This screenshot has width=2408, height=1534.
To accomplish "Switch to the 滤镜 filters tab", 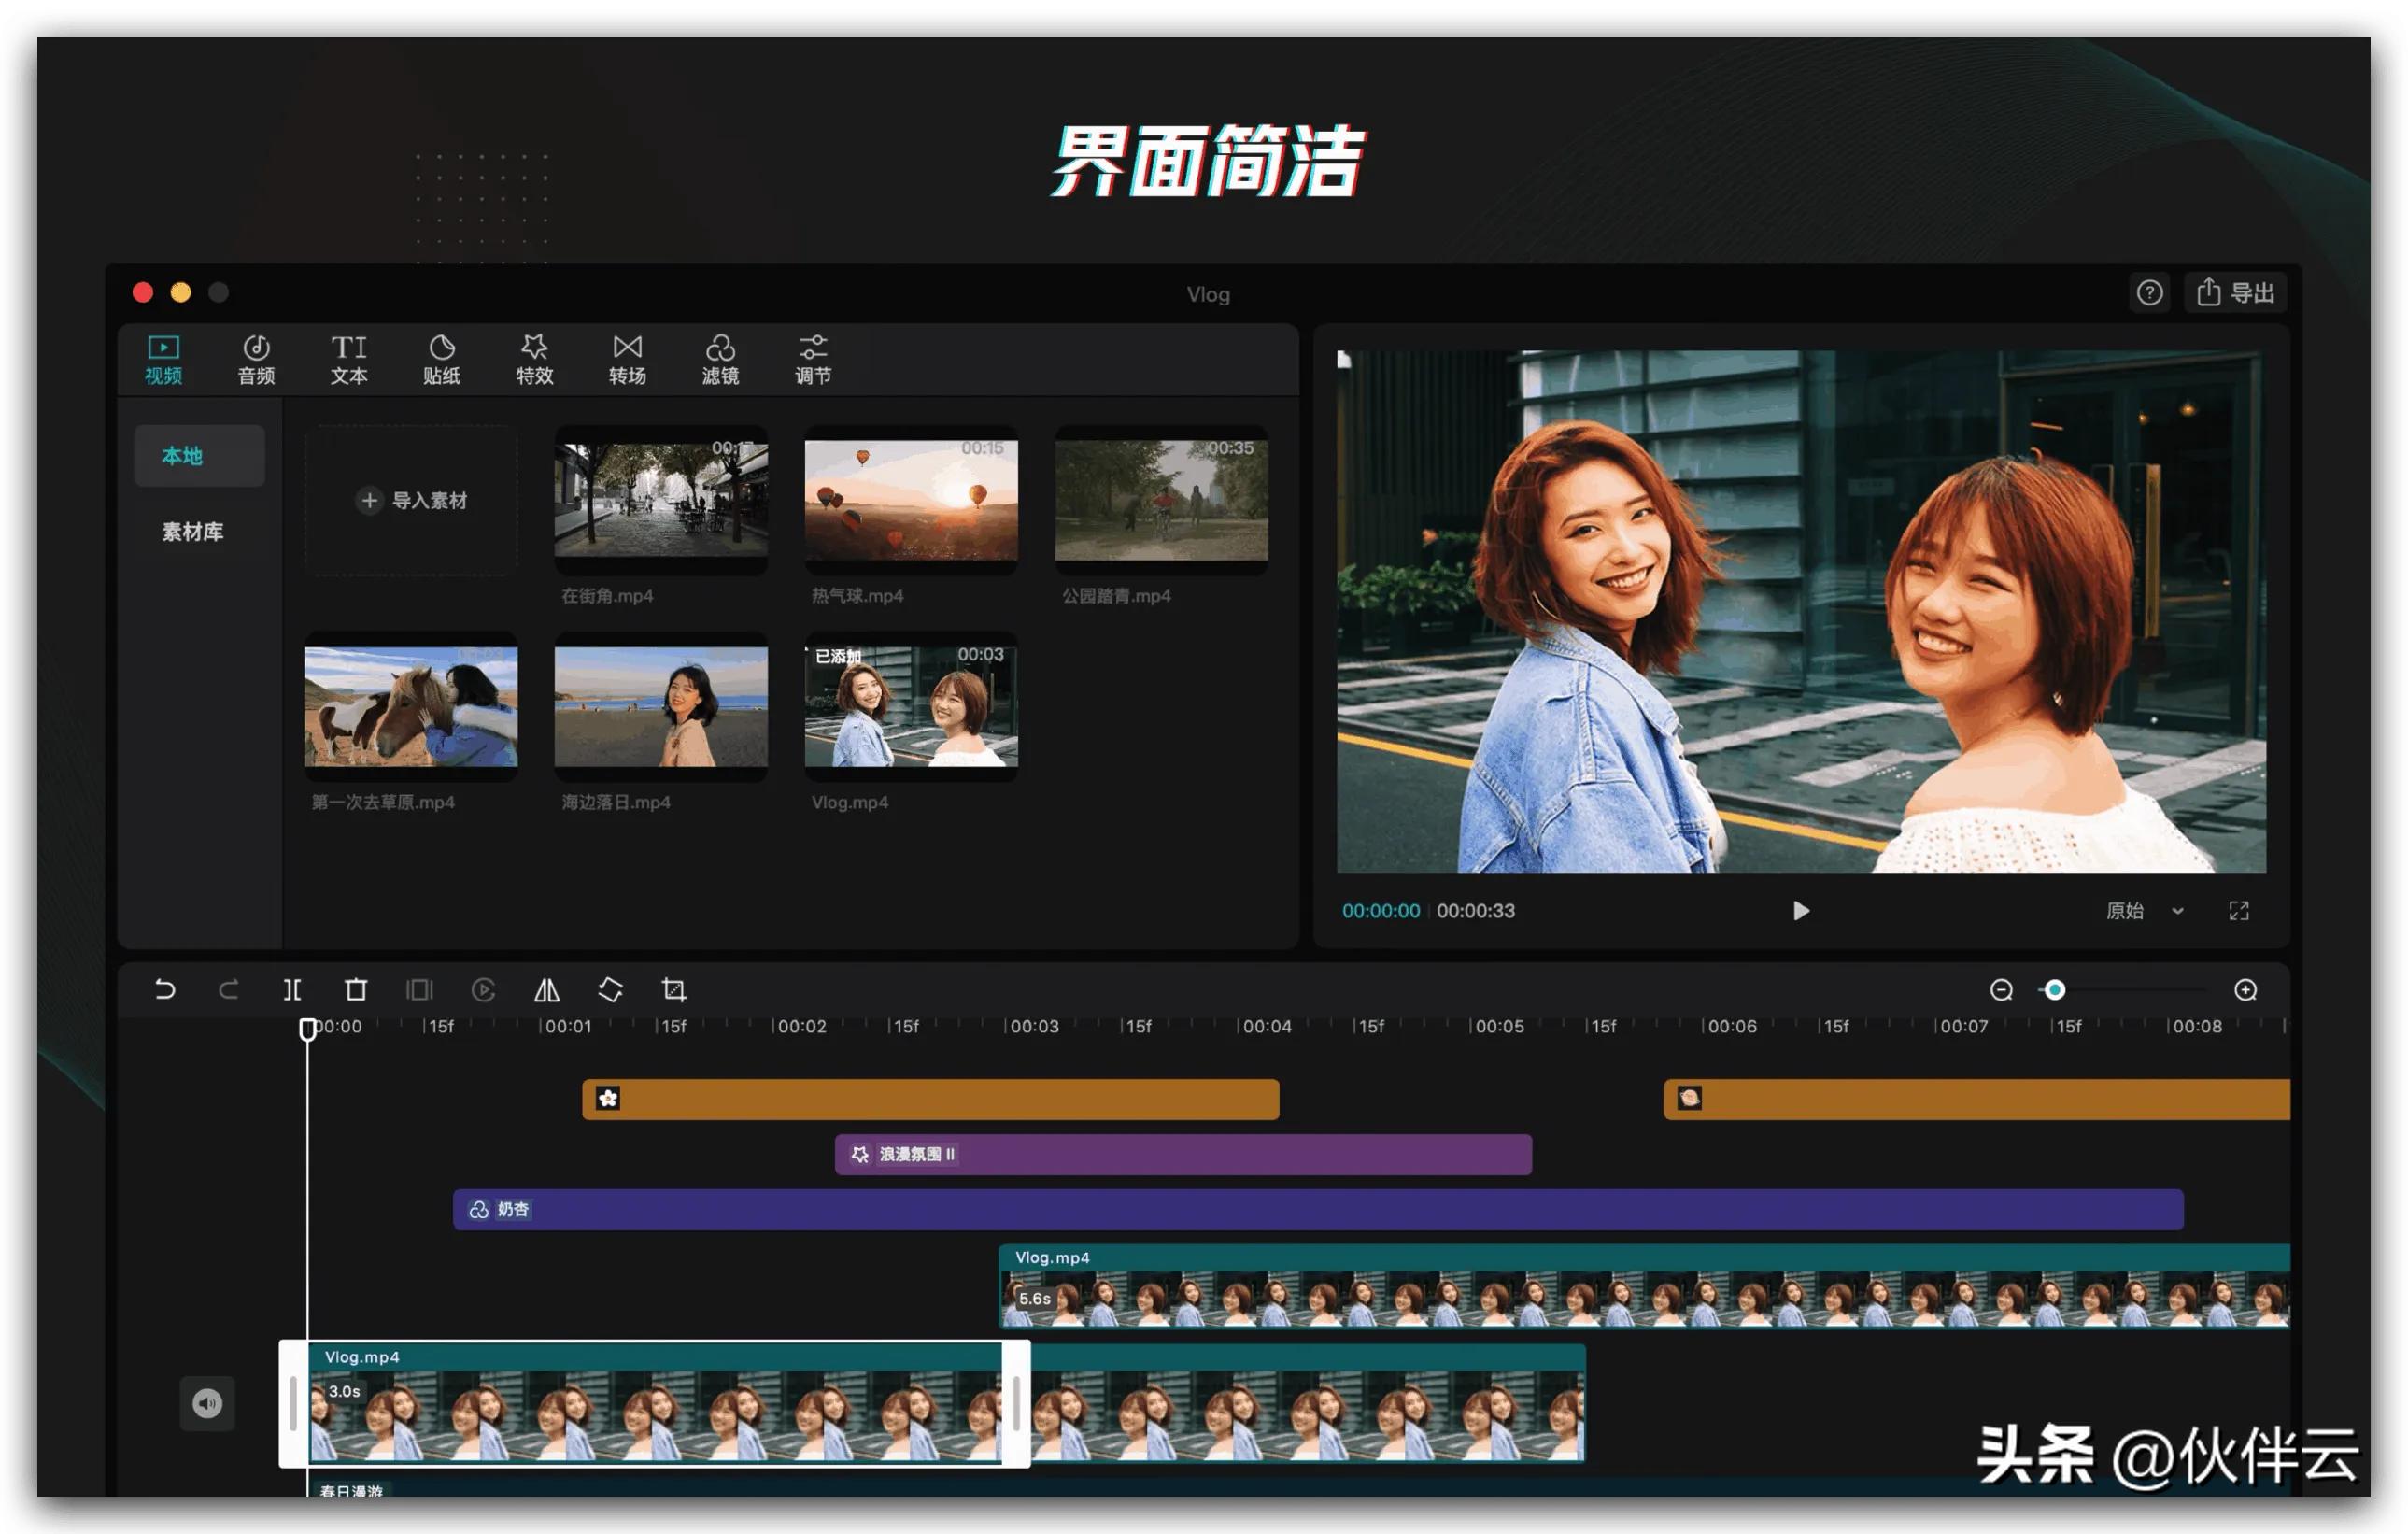I will tap(720, 359).
